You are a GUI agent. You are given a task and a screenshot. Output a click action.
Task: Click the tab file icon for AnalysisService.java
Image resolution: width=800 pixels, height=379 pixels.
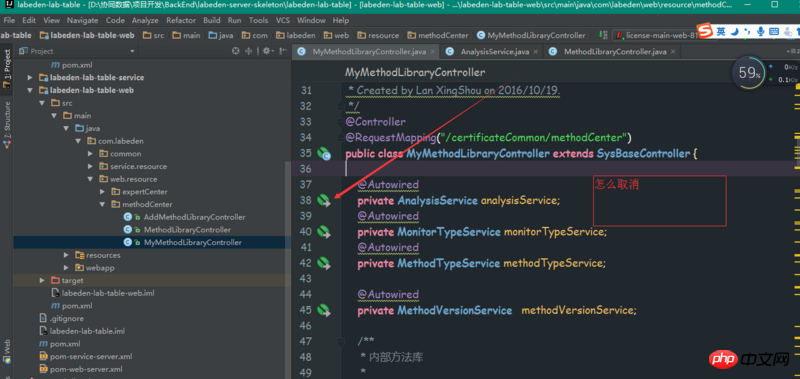449,52
